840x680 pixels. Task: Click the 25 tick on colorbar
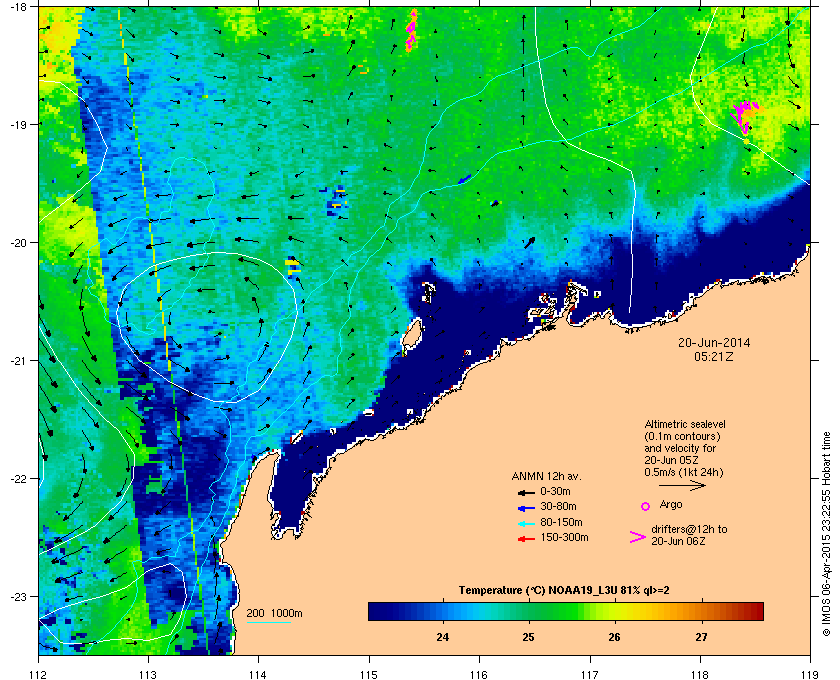(528, 637)
